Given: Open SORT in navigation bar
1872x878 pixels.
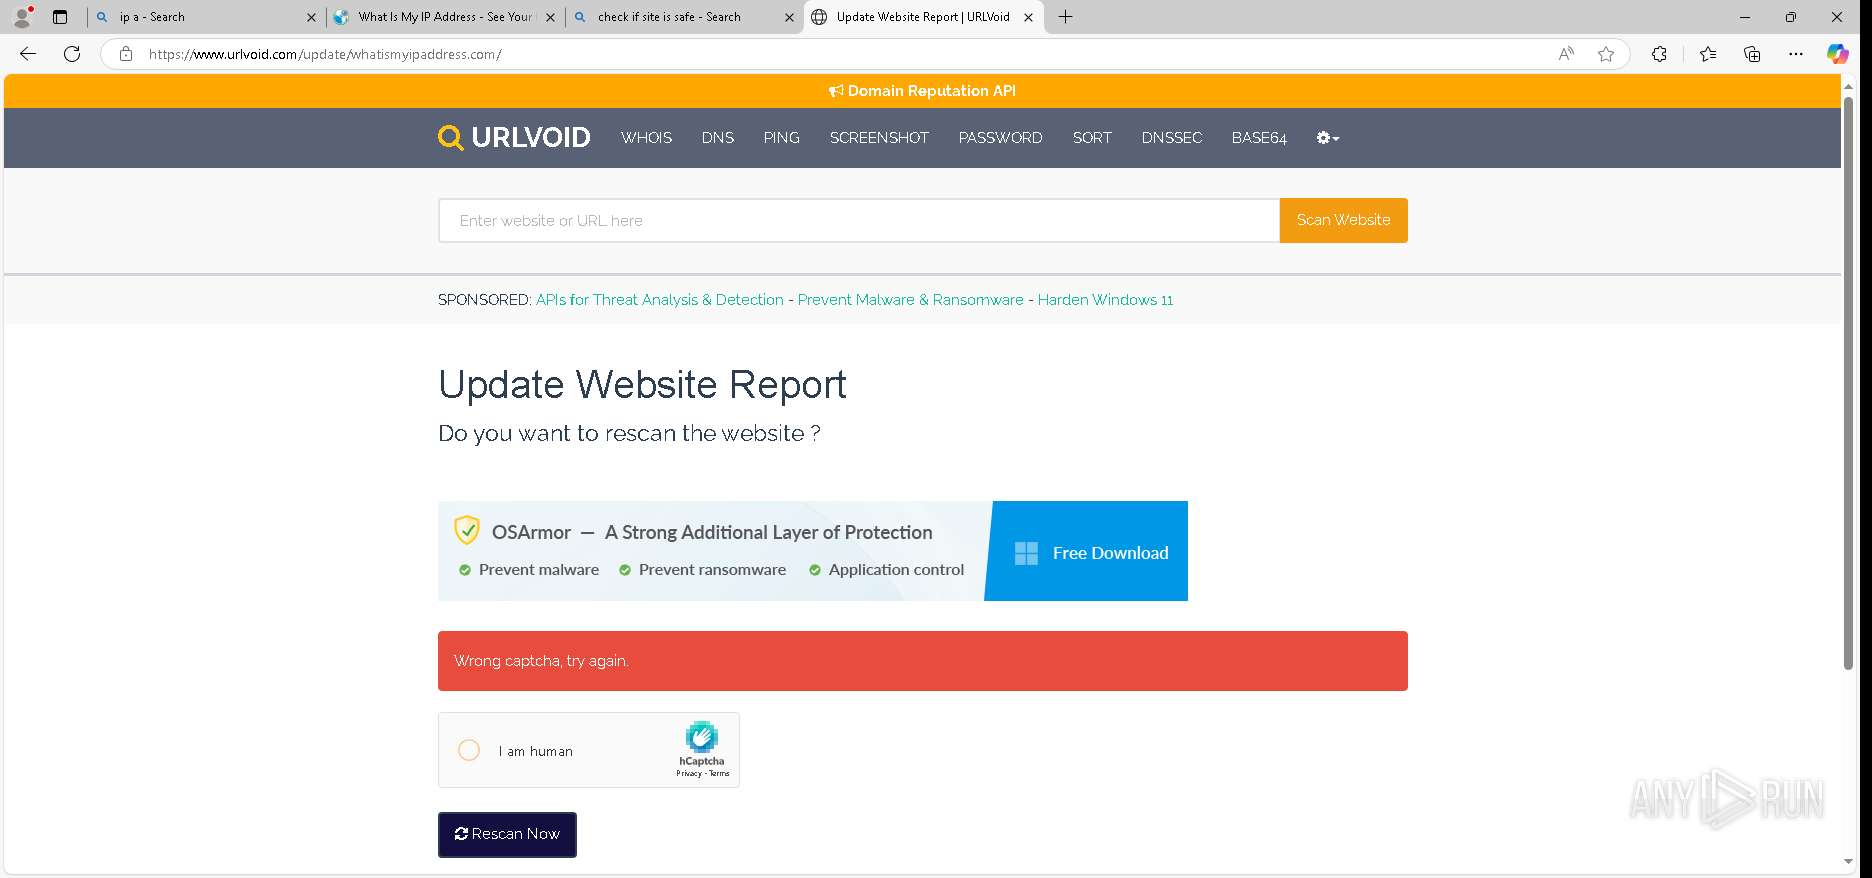Looking at the screenshot, I should [x=1092, y=138].
